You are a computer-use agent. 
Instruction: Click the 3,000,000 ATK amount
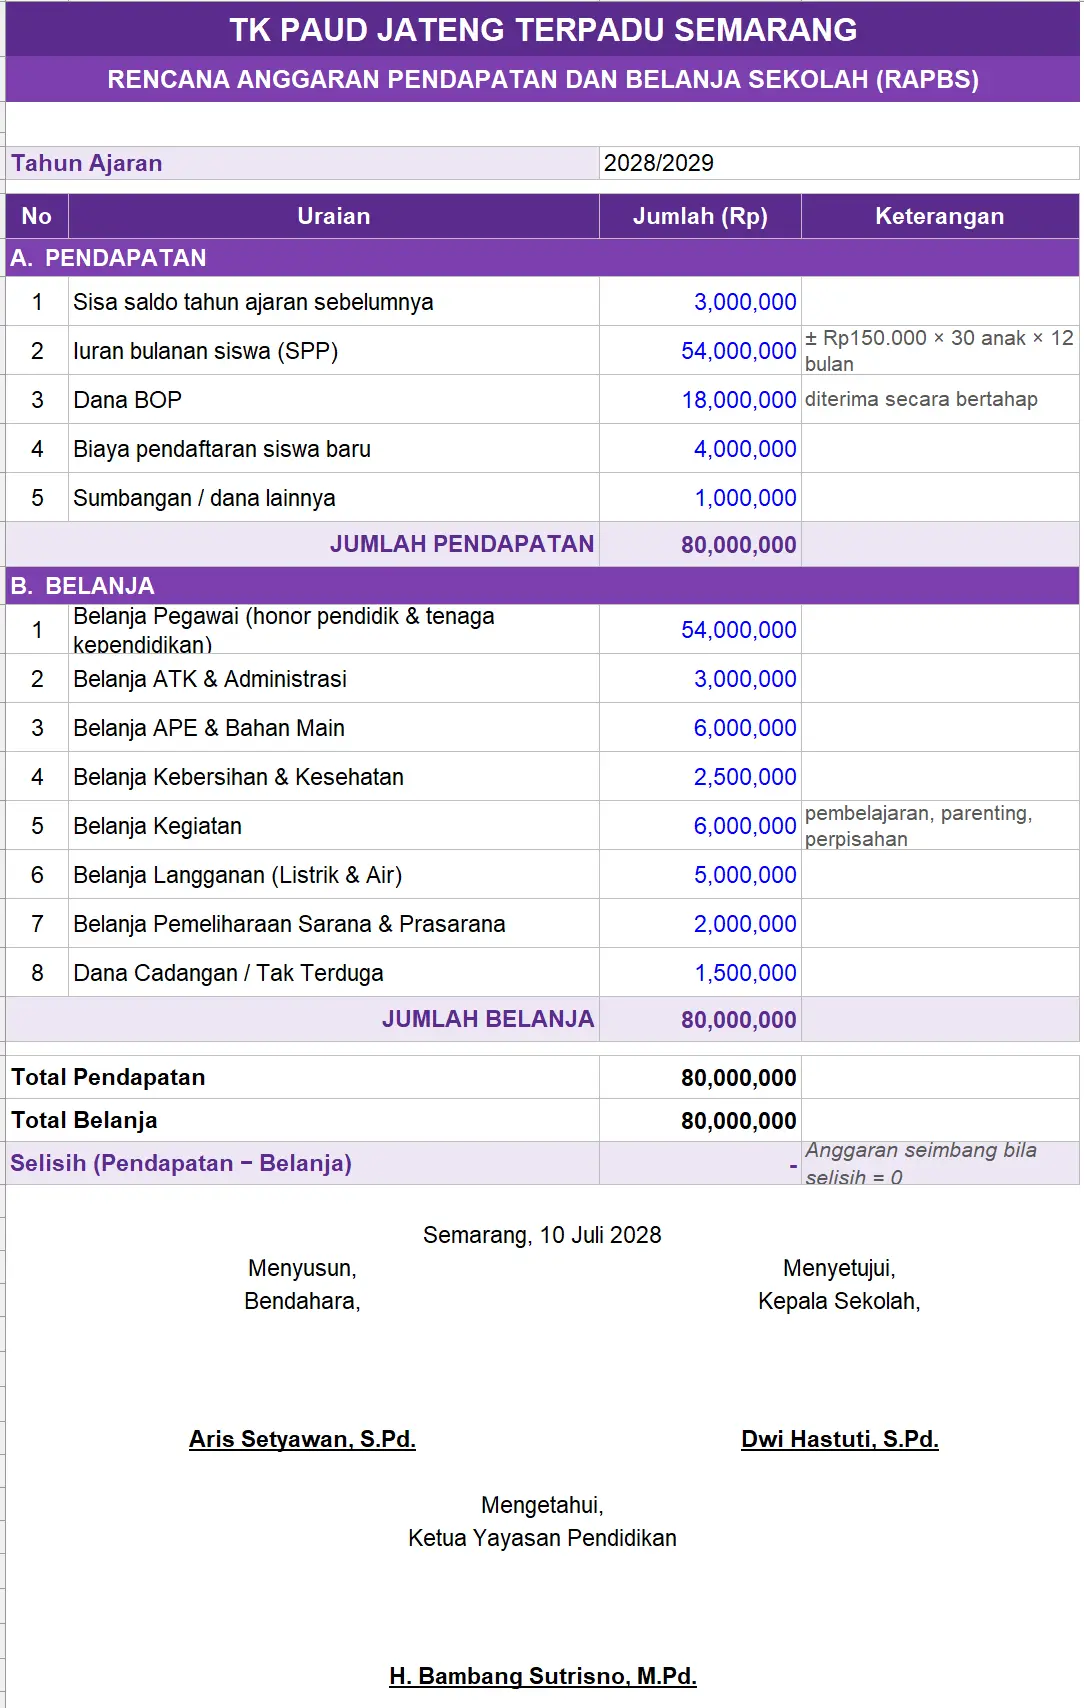(x=700, y=679)
